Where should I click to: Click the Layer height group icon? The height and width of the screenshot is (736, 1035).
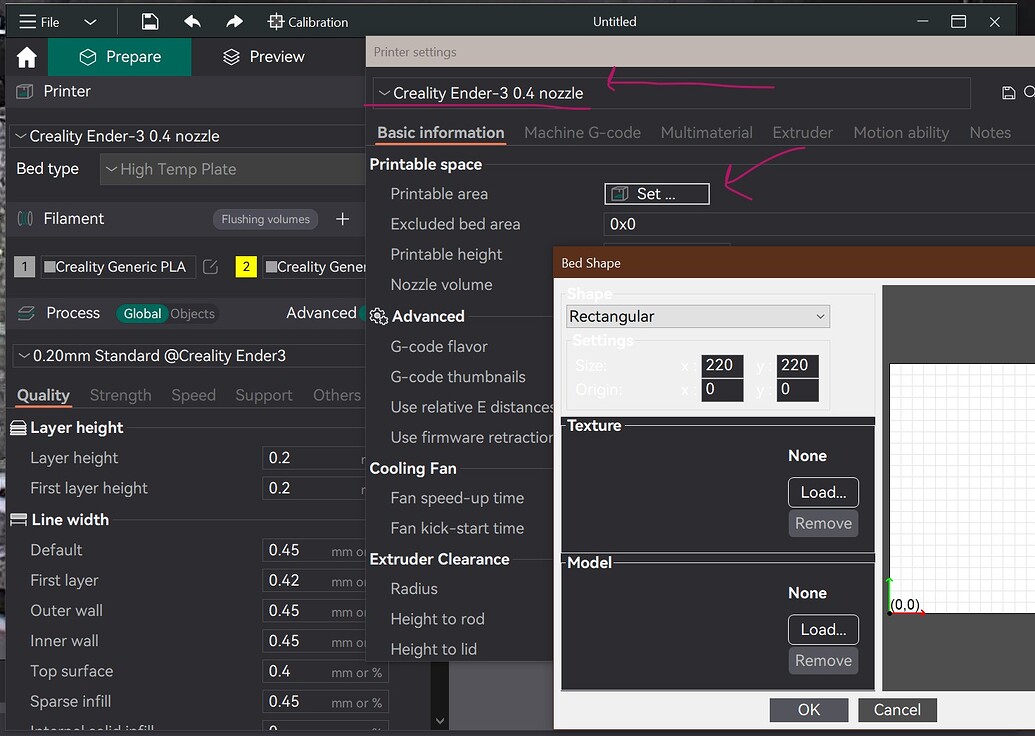pyautogui.click(x=18, y=428)
